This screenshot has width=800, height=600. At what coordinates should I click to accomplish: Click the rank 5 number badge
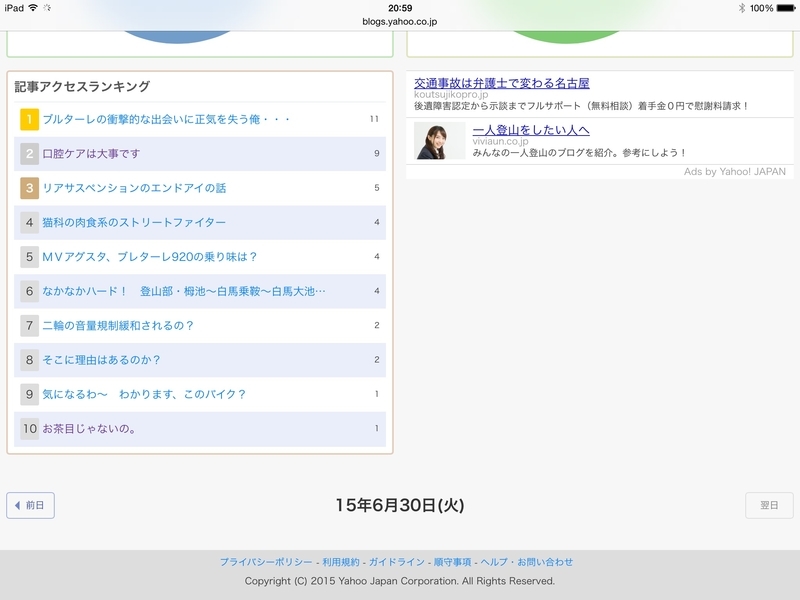pos(30,257)
